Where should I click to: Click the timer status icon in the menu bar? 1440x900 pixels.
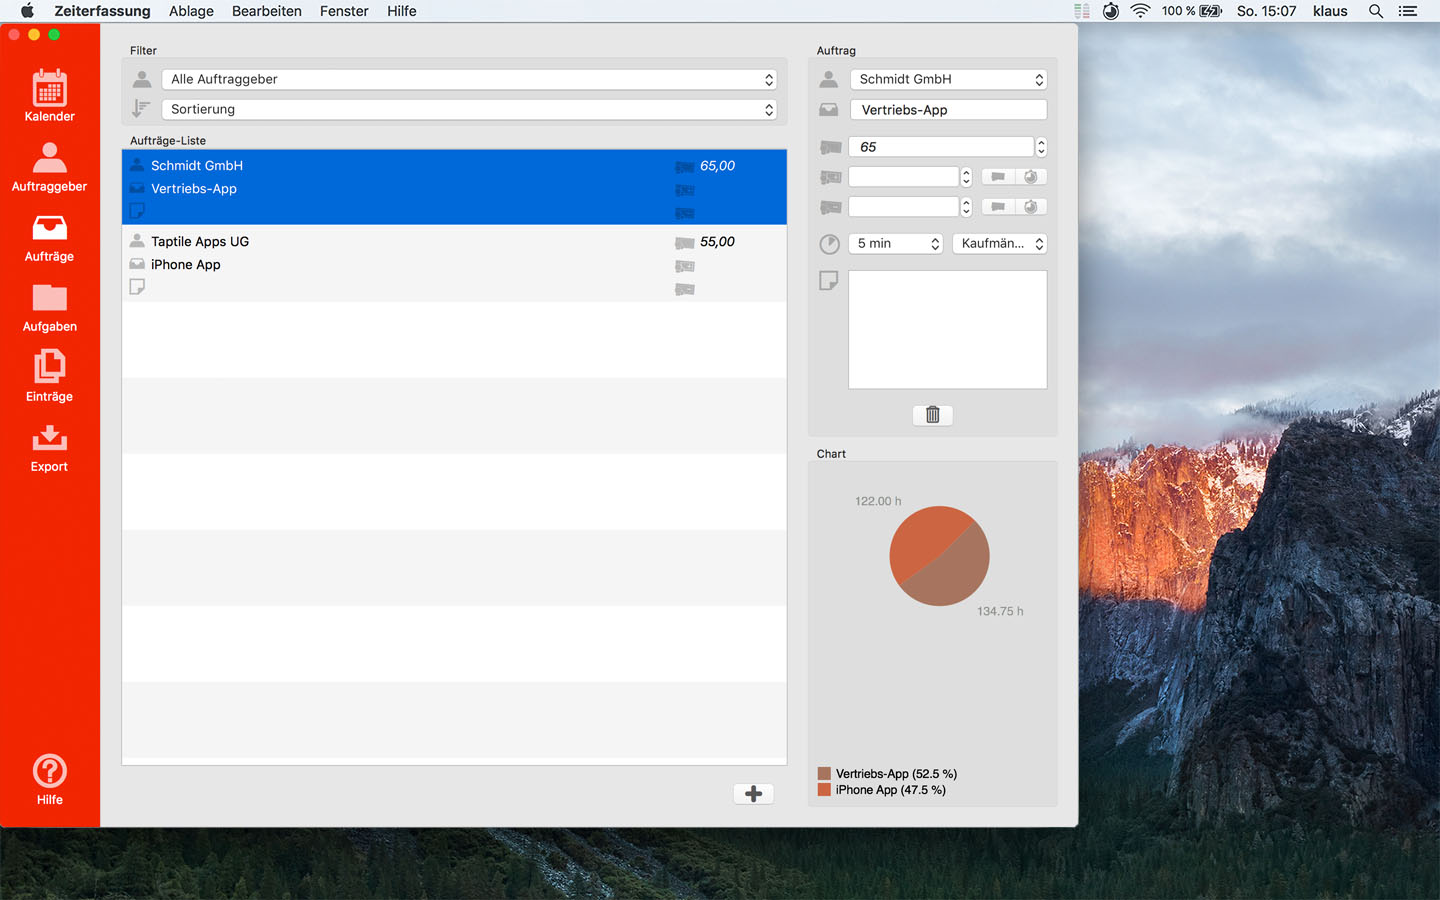(x=1111, y=11)
